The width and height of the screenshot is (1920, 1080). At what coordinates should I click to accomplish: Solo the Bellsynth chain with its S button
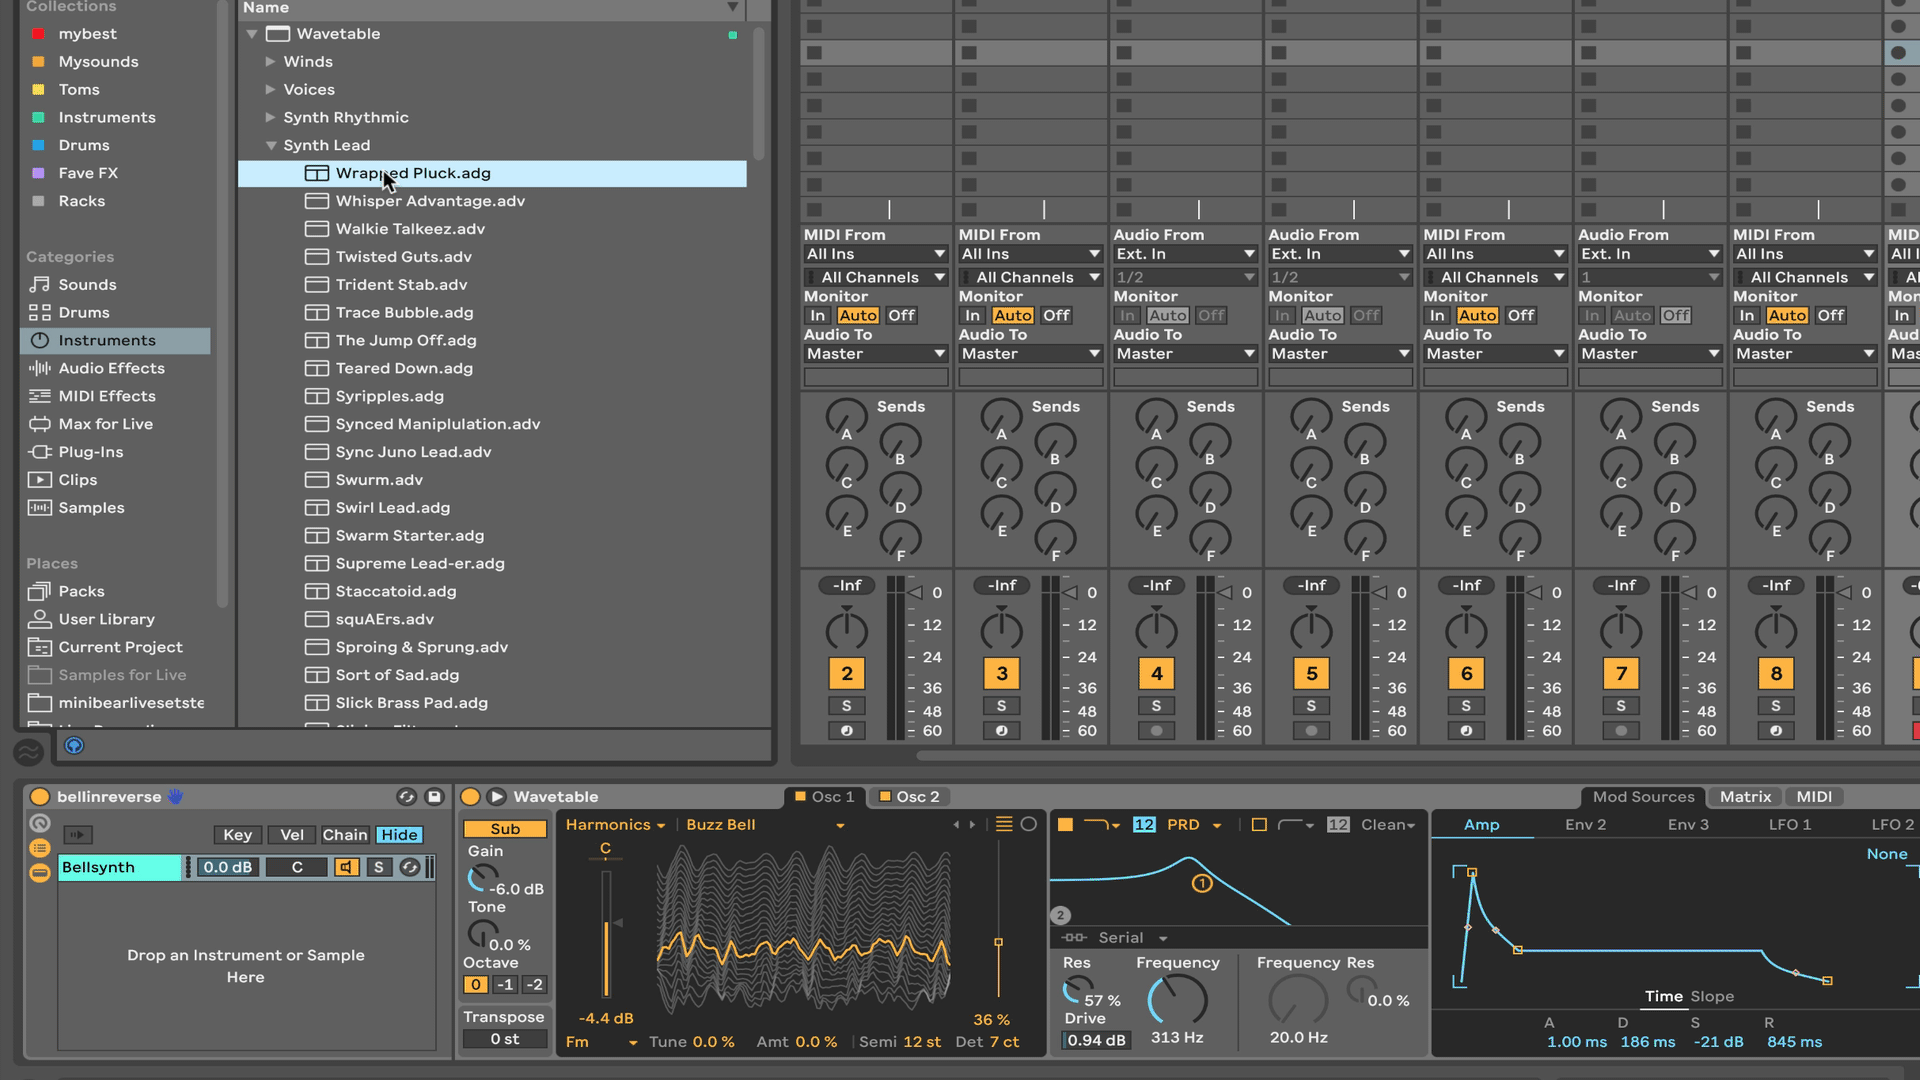click(x=379, y=868)
